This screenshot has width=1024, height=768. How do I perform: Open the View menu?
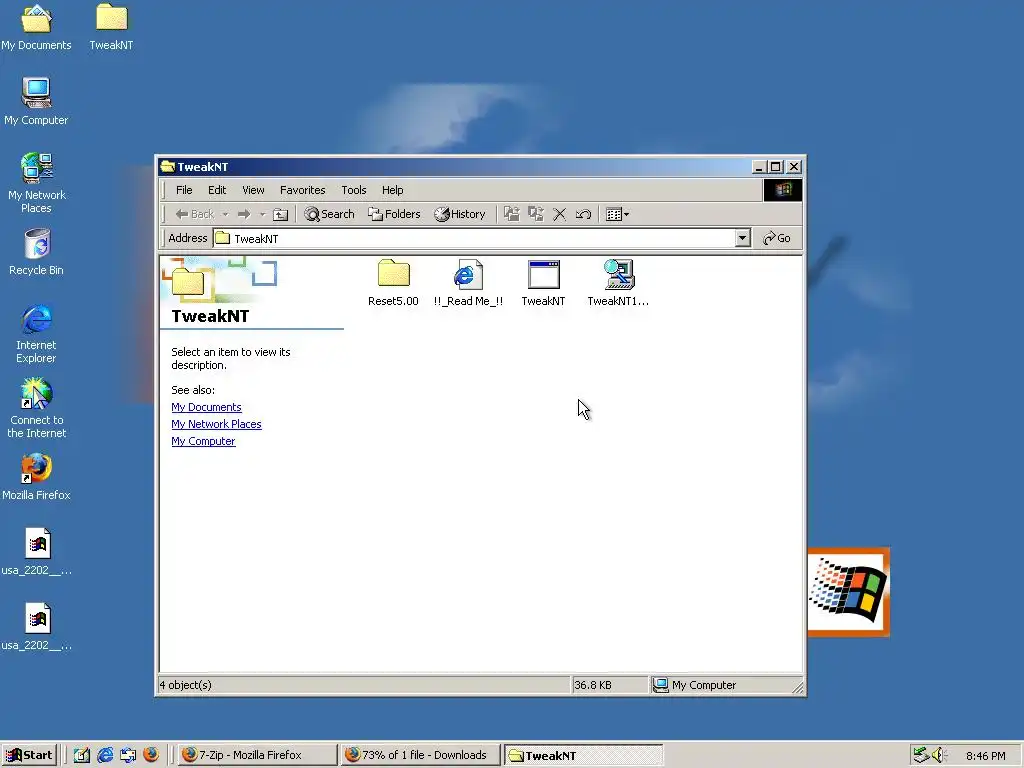point(253,190)
